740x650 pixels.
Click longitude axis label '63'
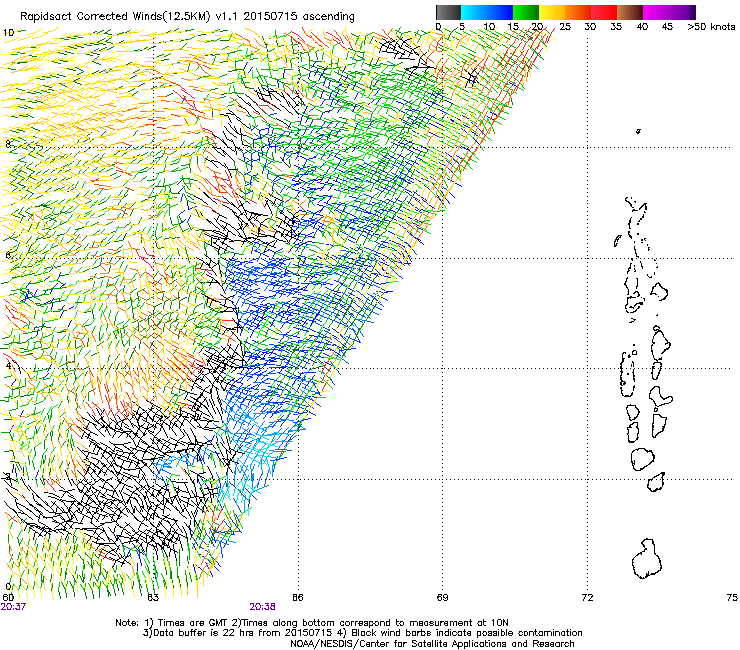153,598
